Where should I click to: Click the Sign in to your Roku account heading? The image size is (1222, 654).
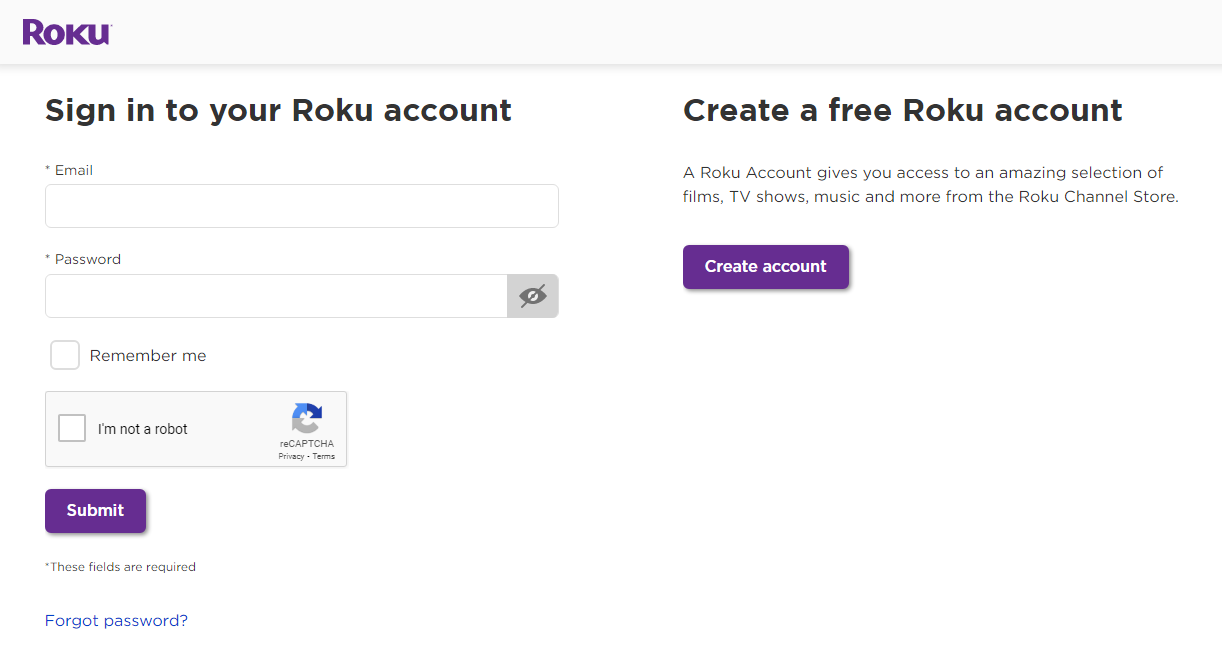click(x=278, y=110)
